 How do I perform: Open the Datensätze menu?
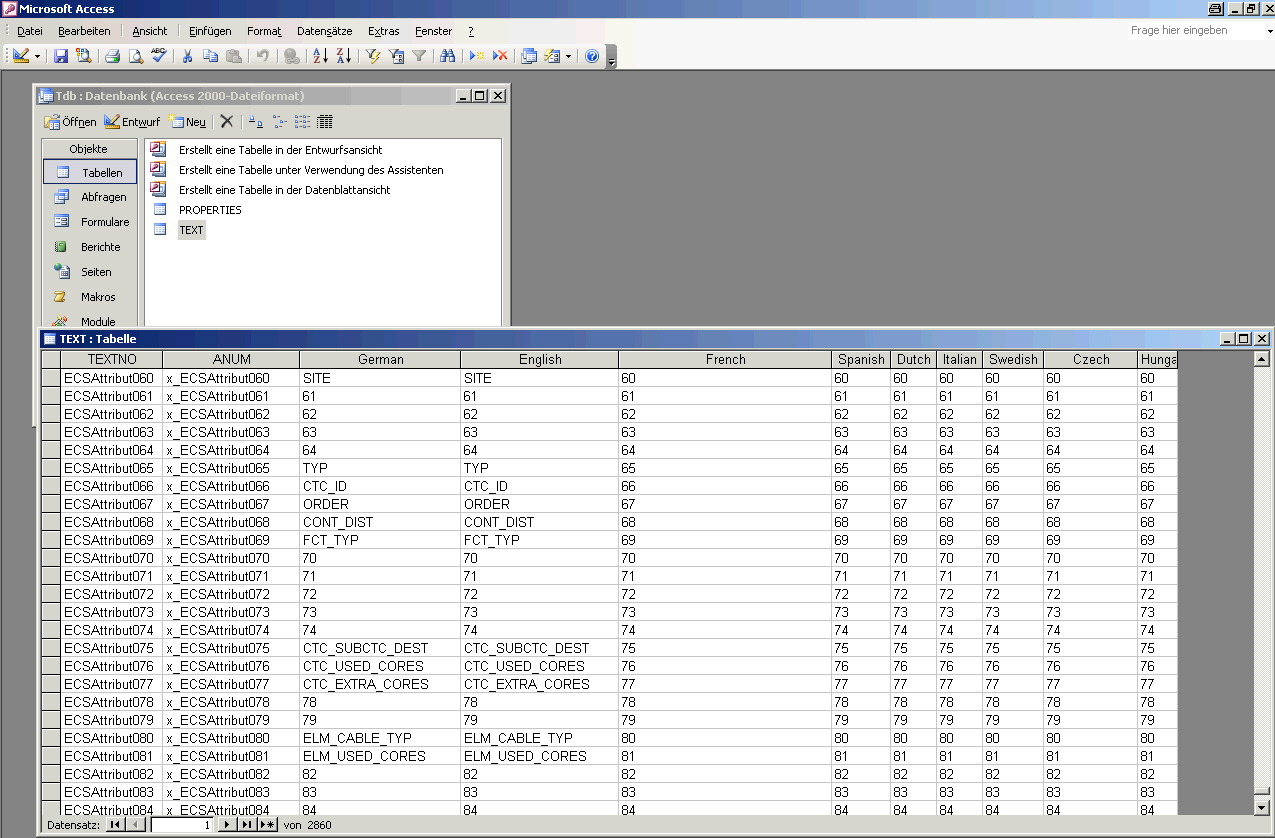pyautogui.click(x=325, y=31)
